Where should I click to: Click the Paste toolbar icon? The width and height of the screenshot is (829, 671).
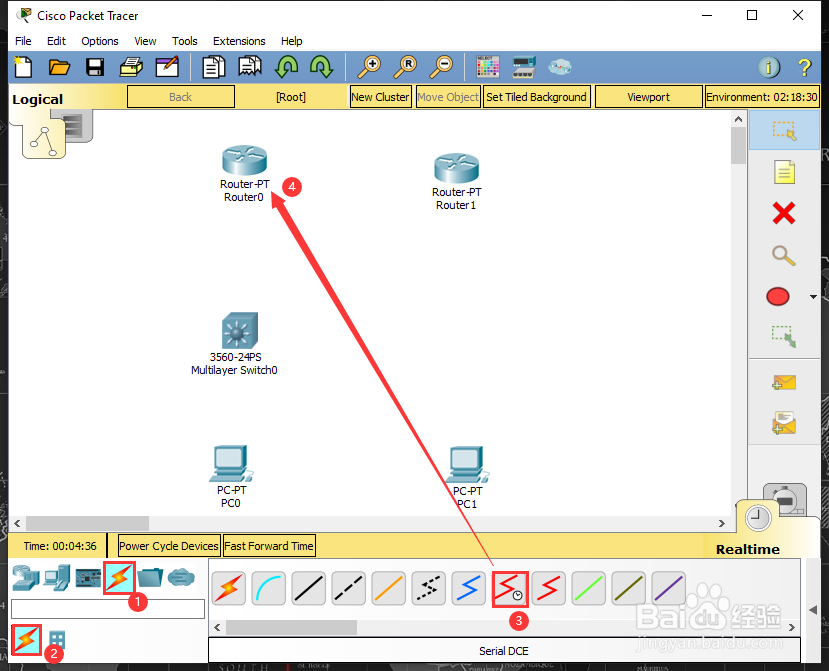tap(250, 67)
